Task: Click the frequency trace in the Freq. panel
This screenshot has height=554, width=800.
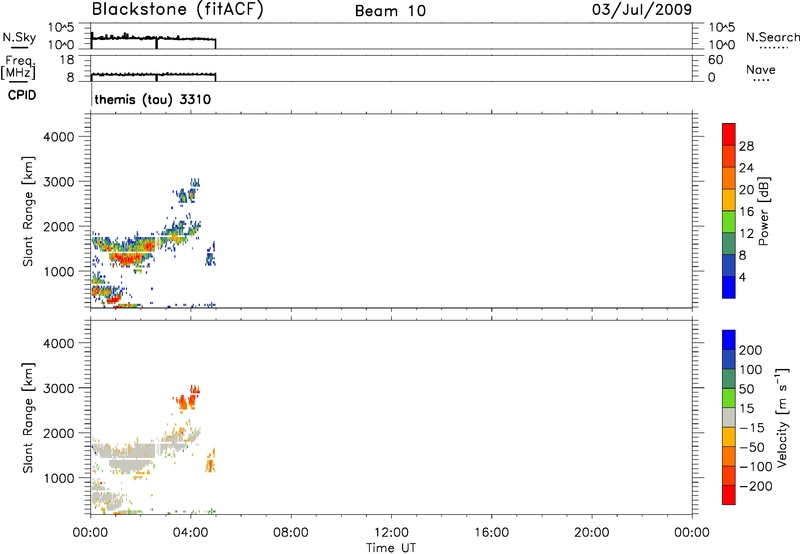Action: (x=153, y=75)
